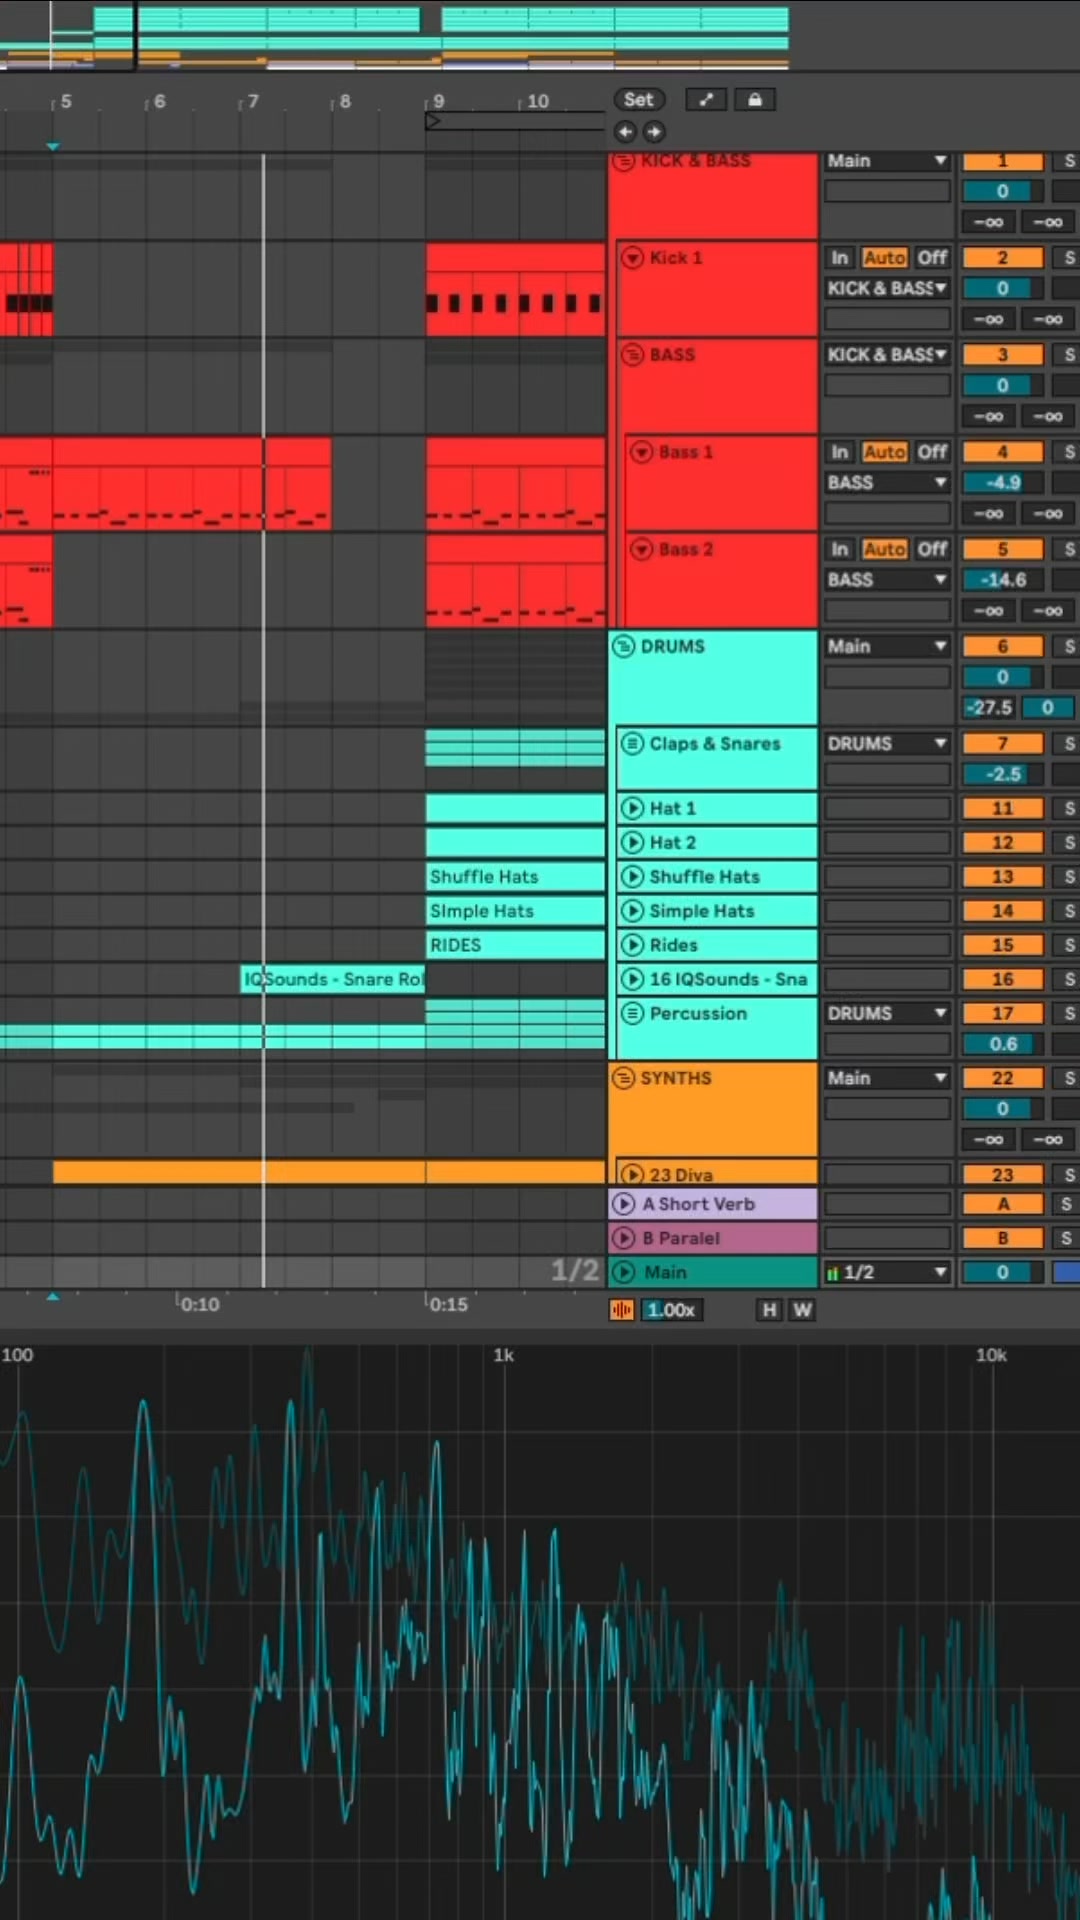Click Bass 1 volume value -4.9

(1002, 482)
